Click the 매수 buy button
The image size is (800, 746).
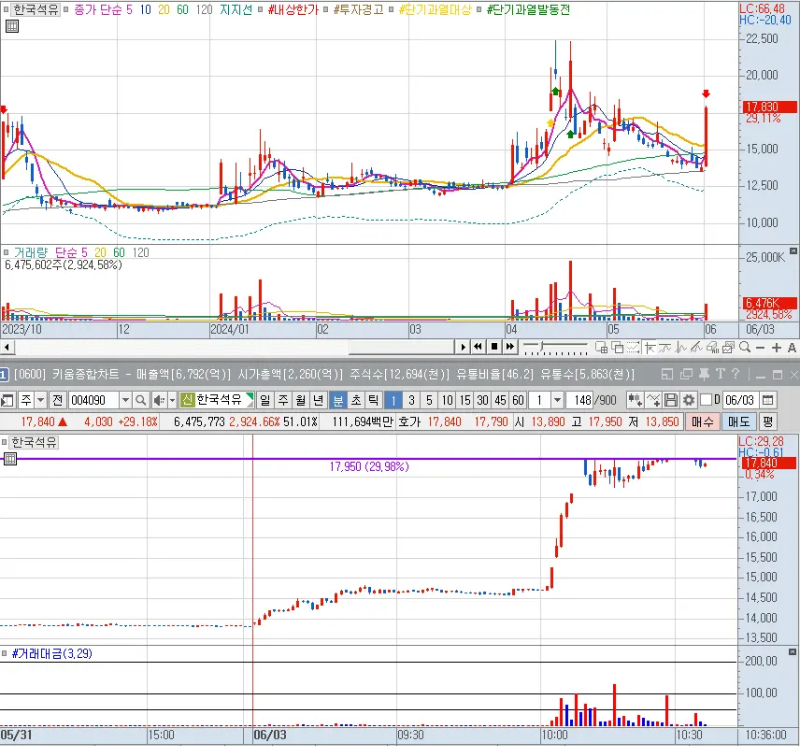pyautogui.click(x=702, y=422)
